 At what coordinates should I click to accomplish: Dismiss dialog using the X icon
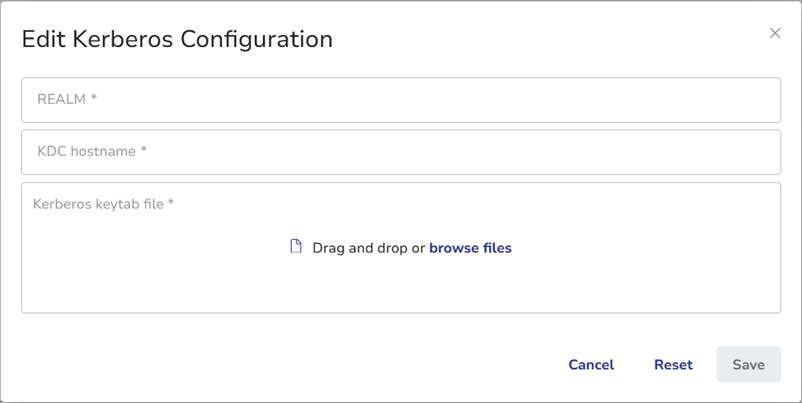pyautogui.click(x=775, y=33)
